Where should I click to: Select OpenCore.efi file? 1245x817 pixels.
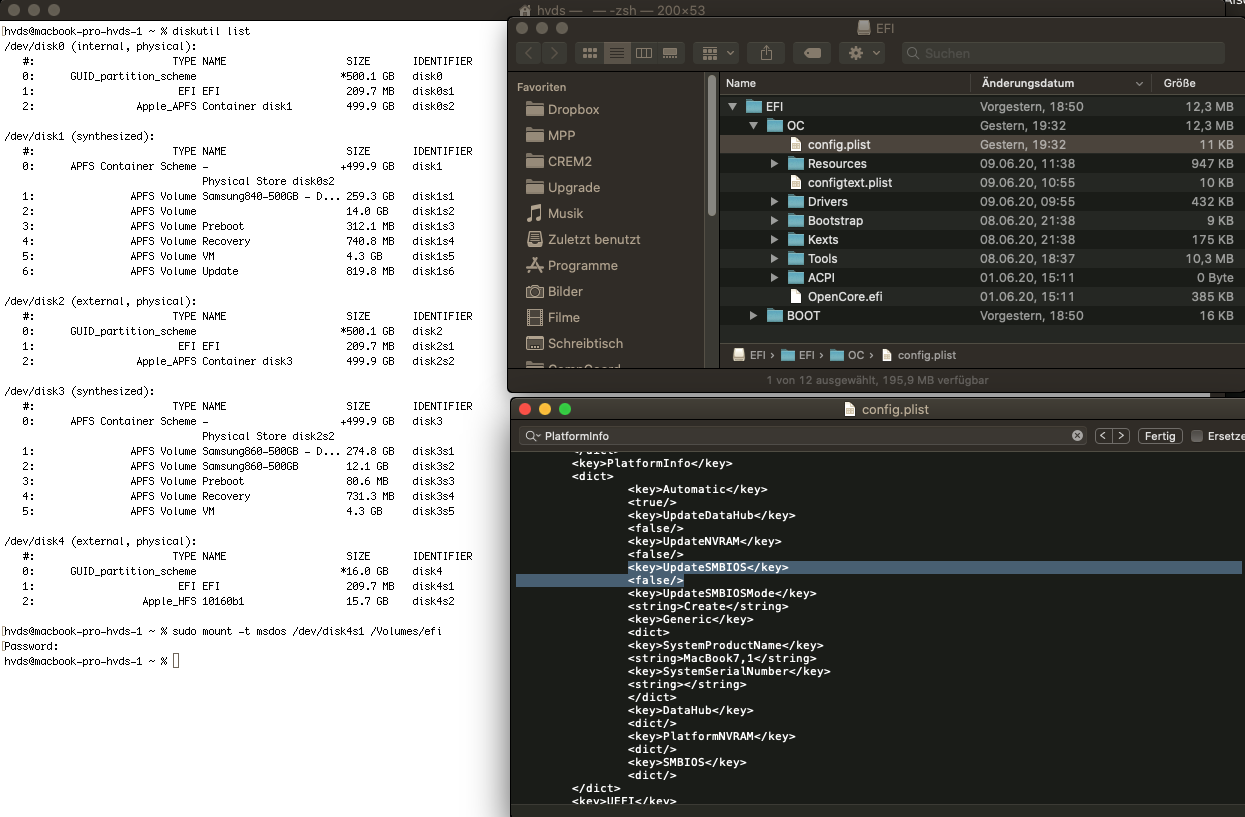tap(981, 297)
